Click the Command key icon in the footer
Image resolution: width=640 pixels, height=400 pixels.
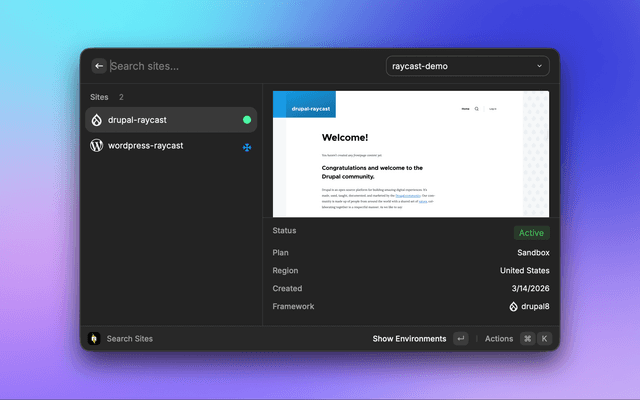[527, 338]
